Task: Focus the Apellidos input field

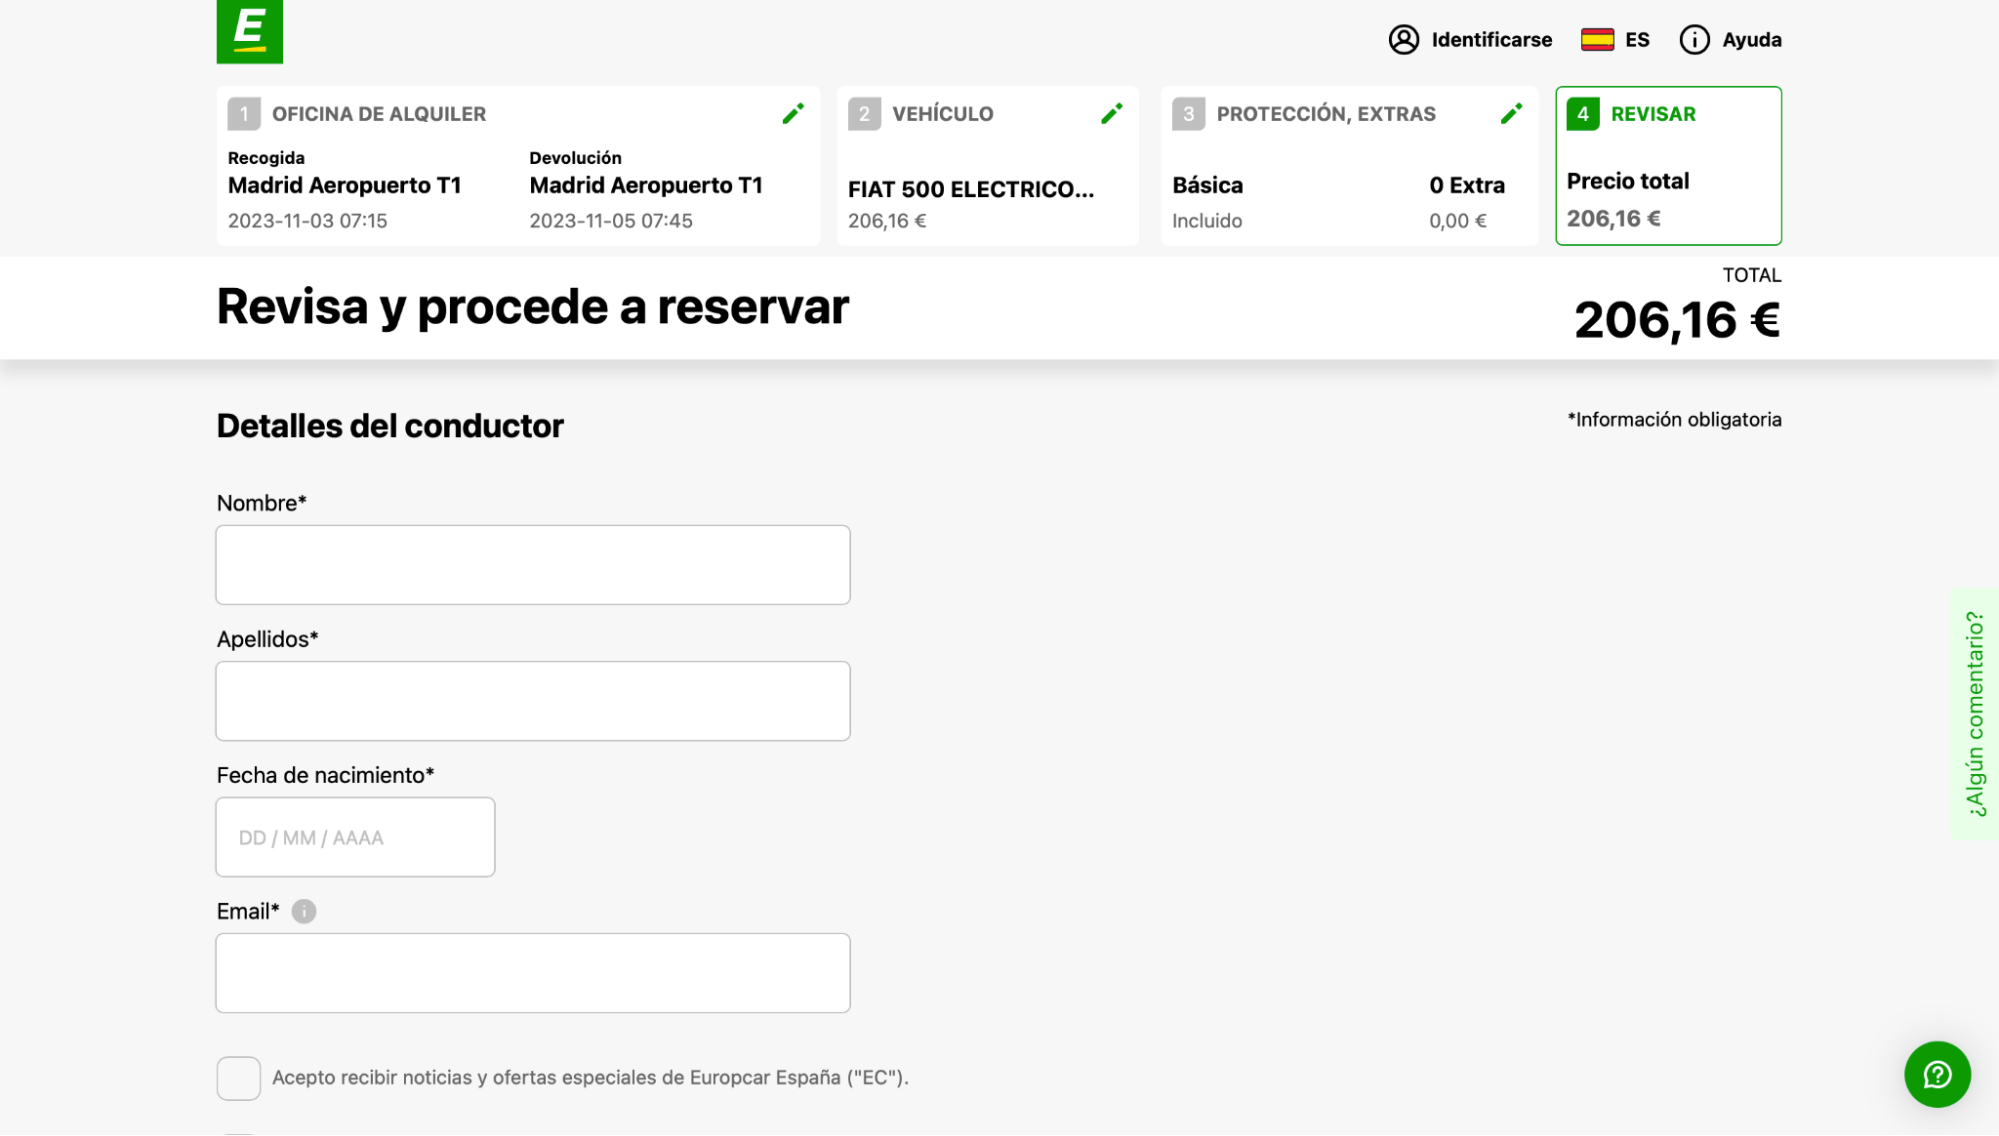Action: (533, 701)
